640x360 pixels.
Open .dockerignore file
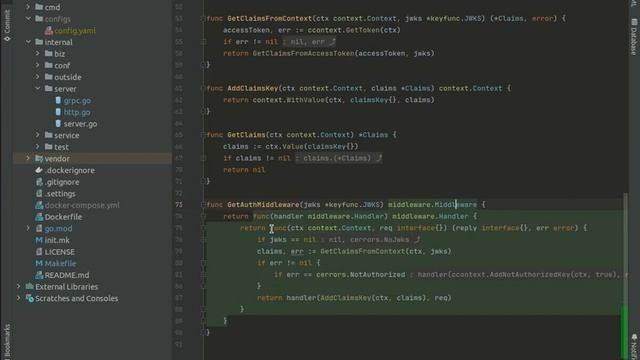pos(69,170)
